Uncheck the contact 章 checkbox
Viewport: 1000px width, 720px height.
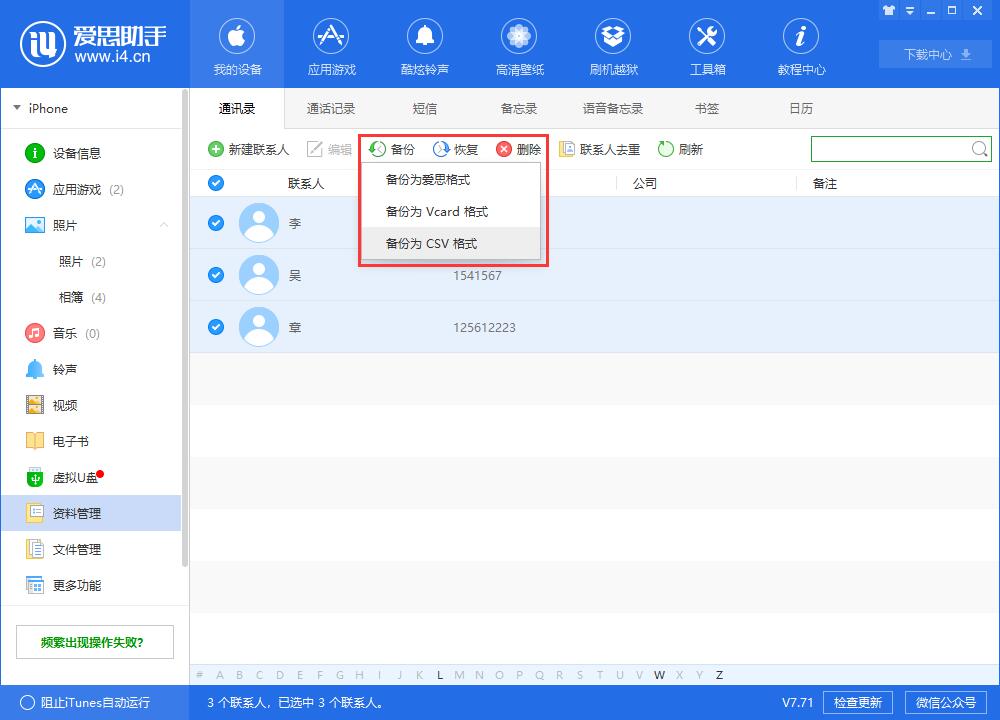pyautogui.click(x=216, y=327)
